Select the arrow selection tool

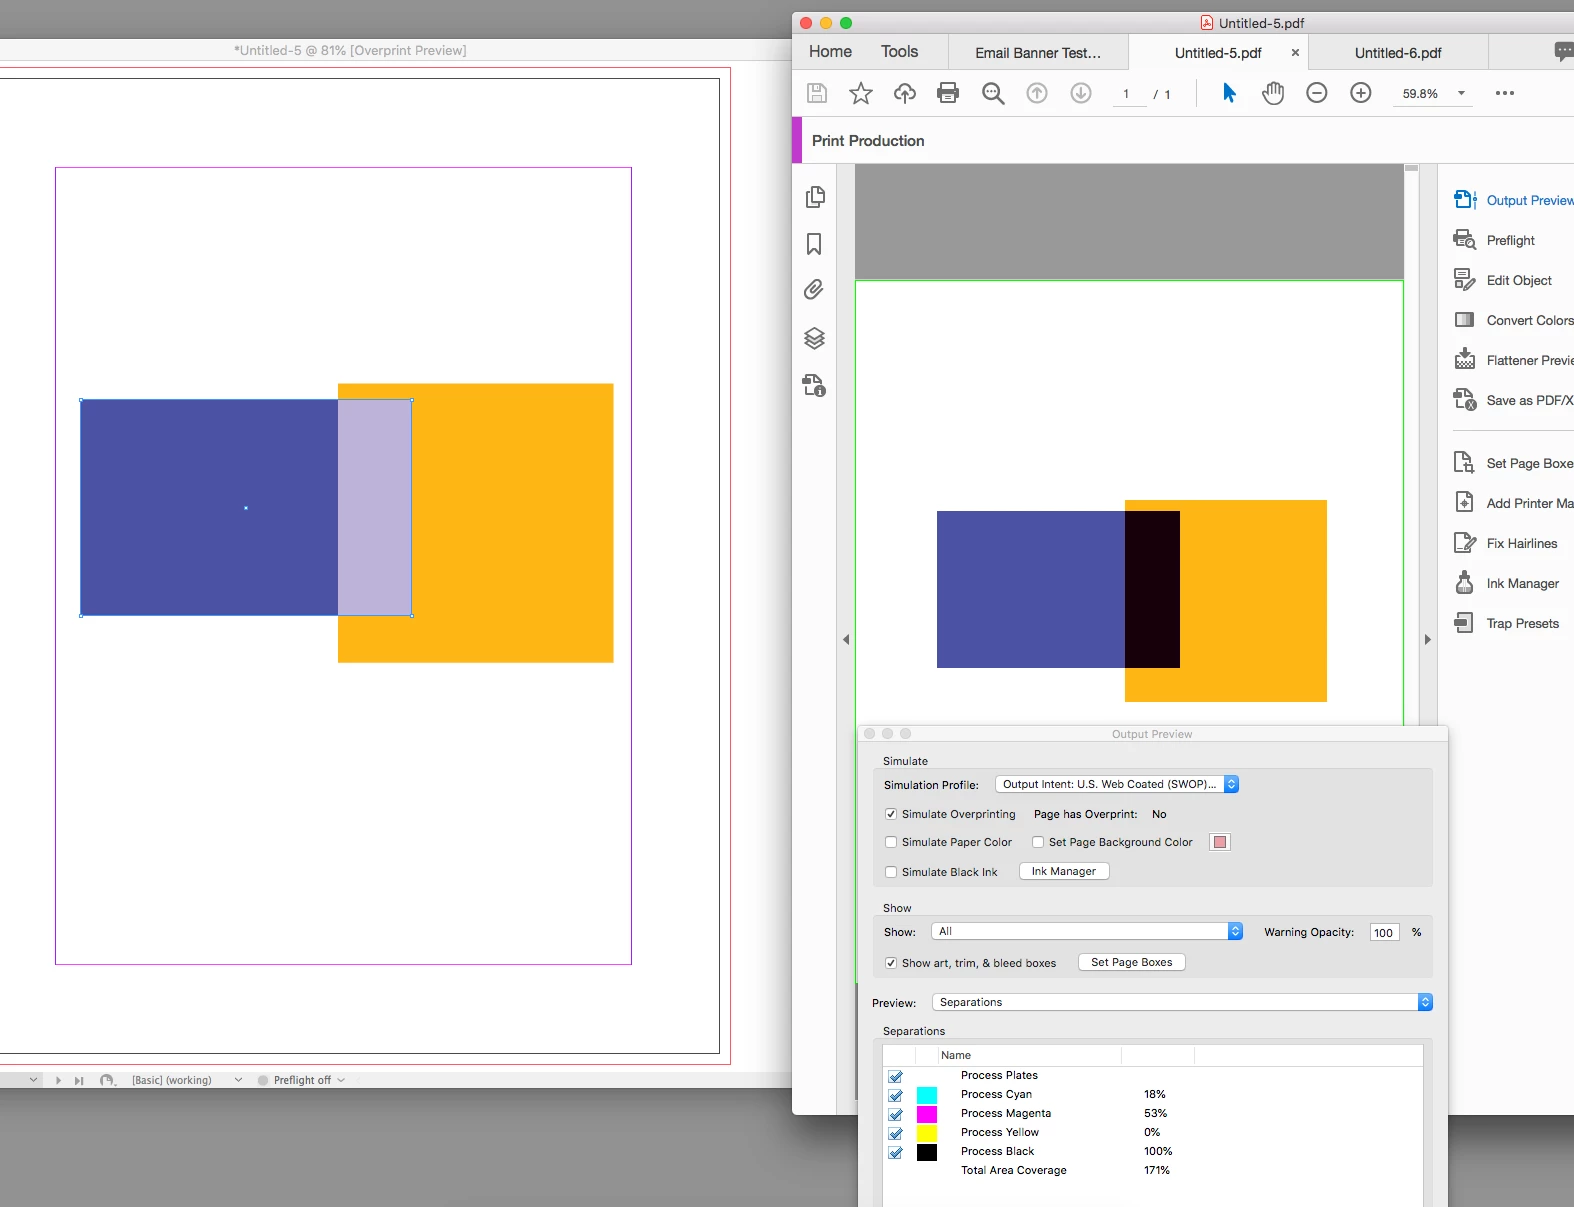(1229, 93)
